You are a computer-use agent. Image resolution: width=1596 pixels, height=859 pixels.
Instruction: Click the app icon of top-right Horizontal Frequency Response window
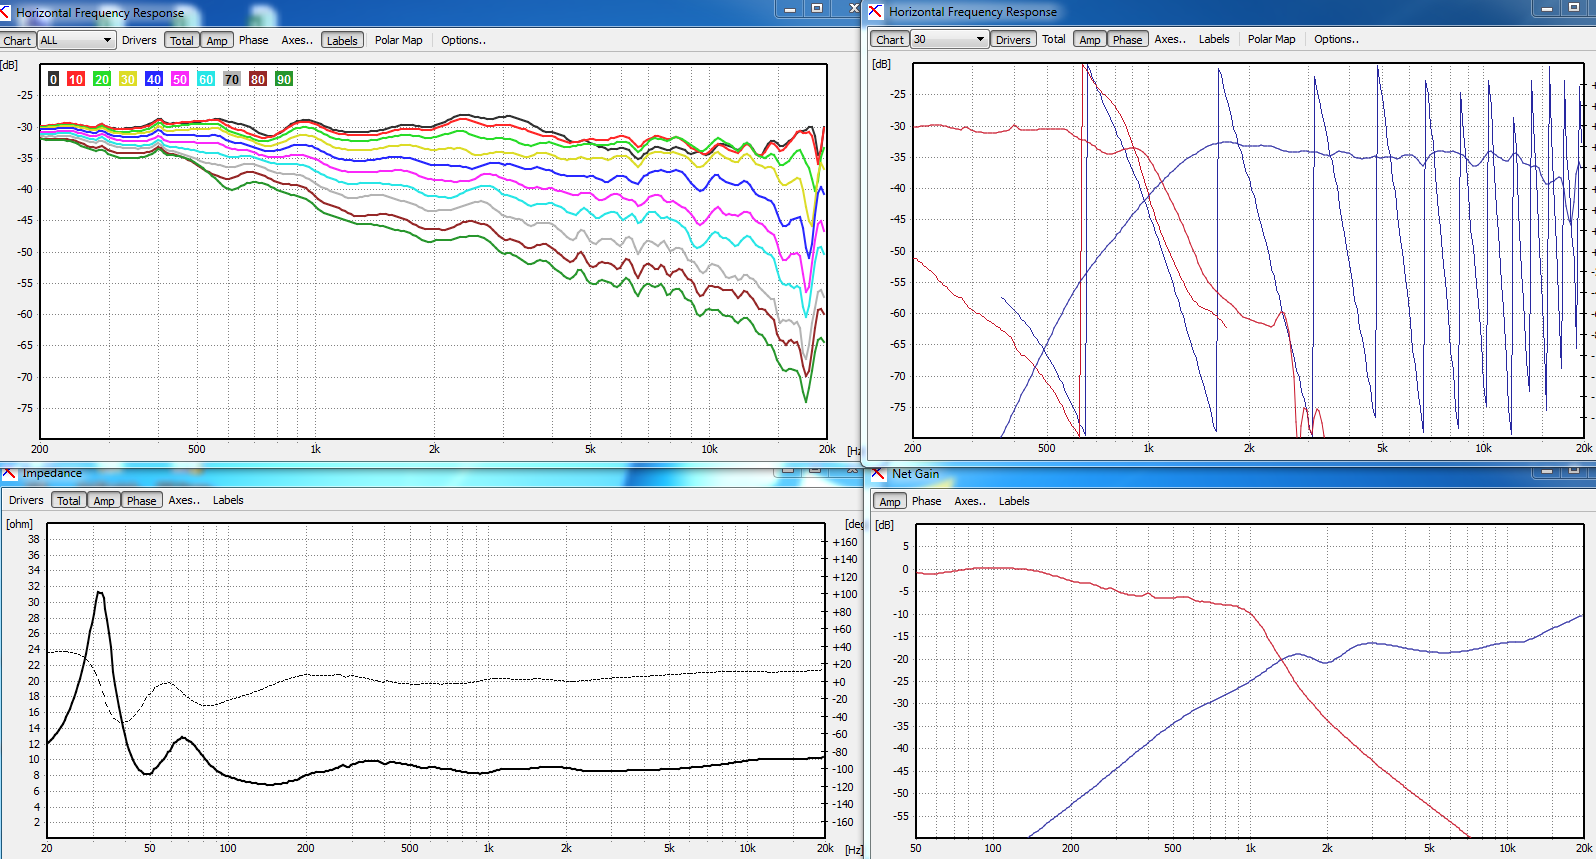(x=876, y=12)
